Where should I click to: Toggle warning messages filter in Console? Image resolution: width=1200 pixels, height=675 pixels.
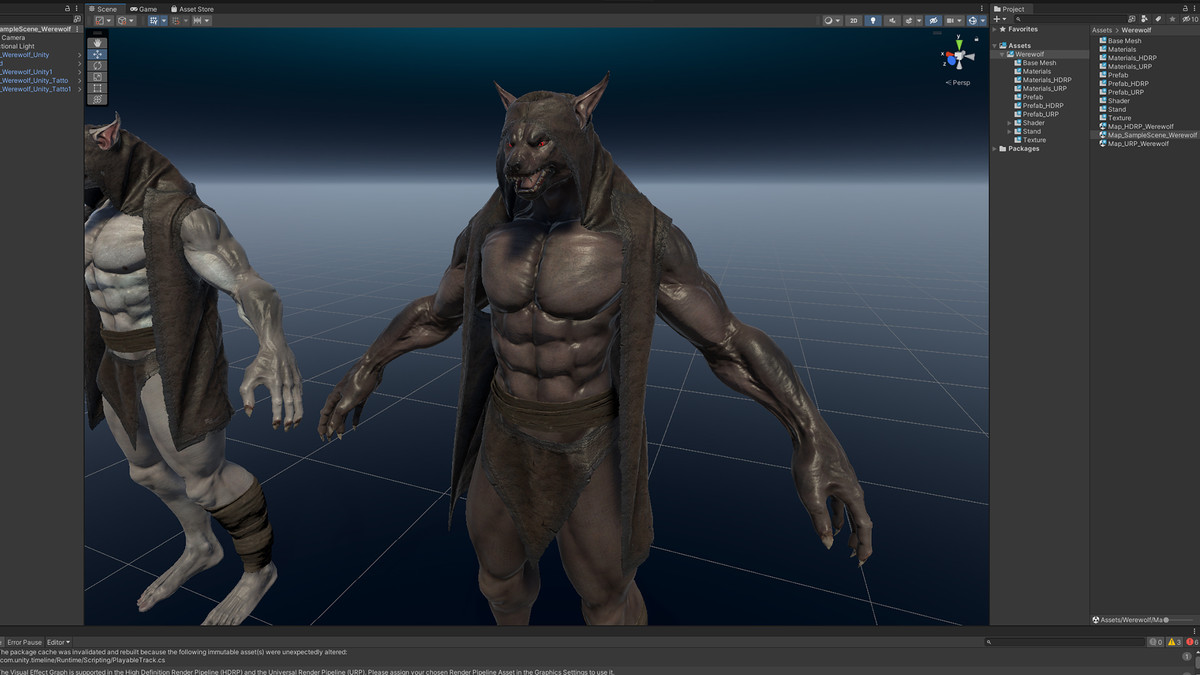1175,642
